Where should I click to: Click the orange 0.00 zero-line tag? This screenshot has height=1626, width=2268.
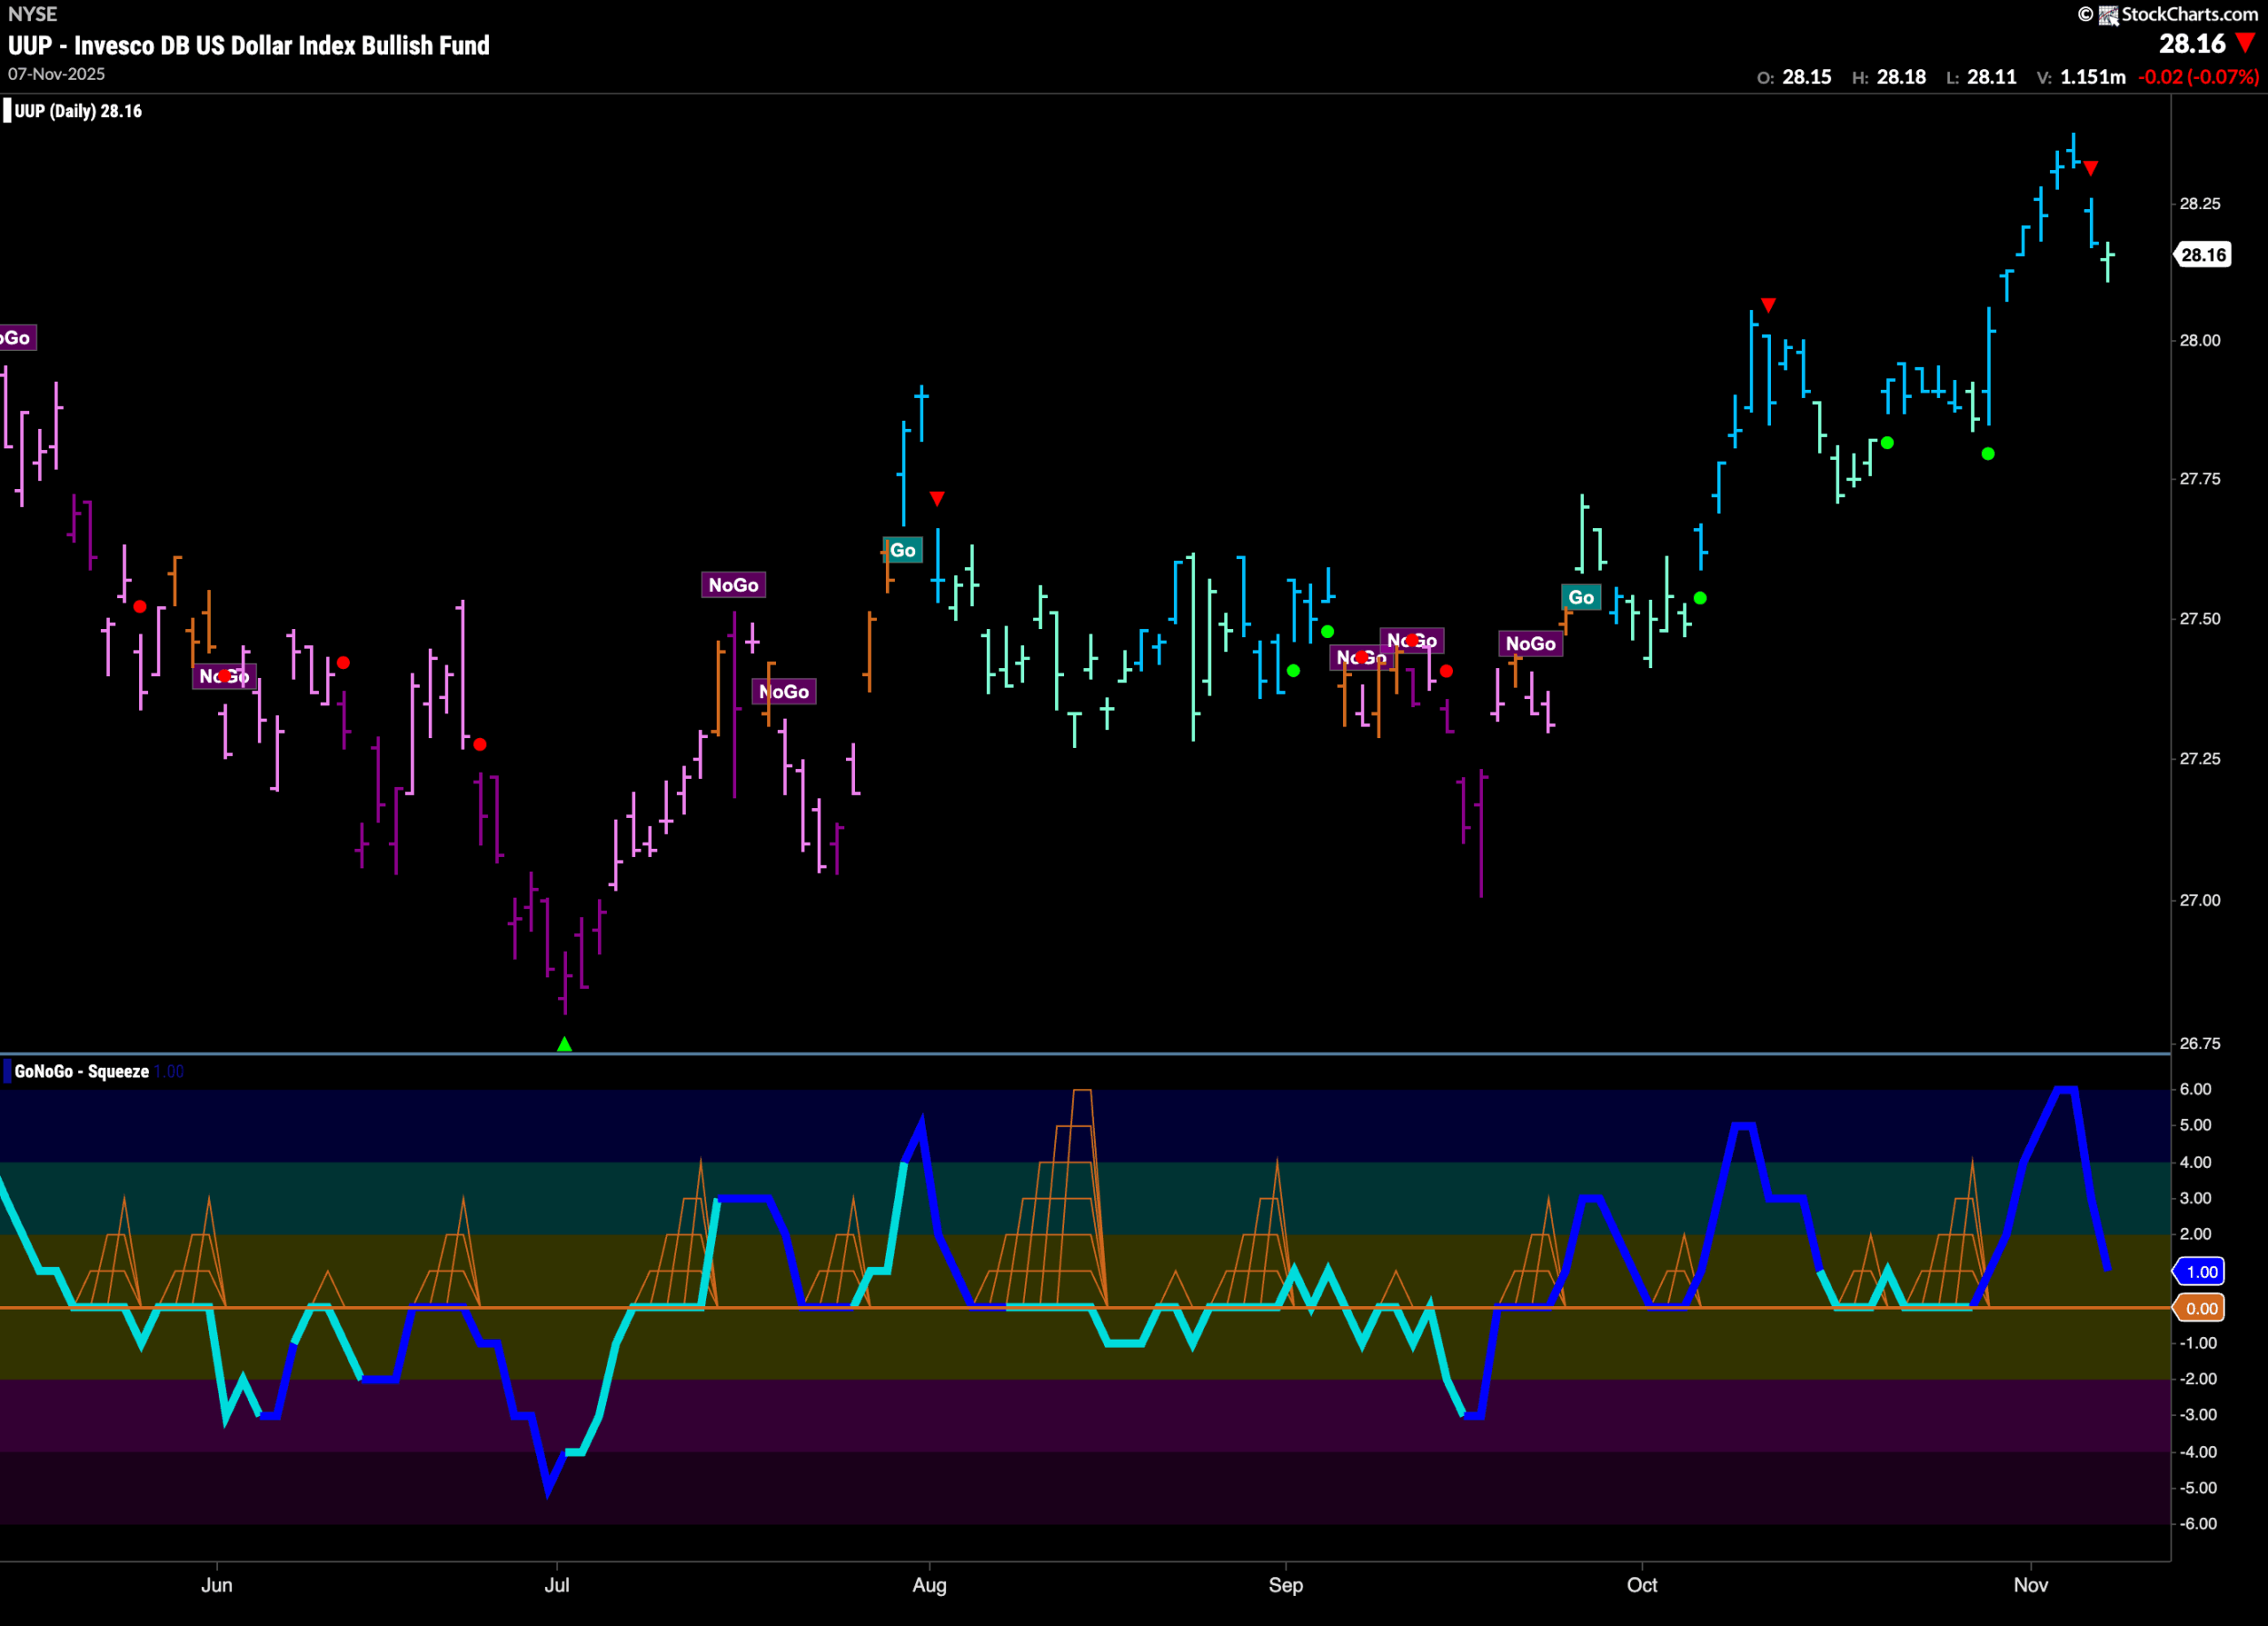coord(2200,1308)
